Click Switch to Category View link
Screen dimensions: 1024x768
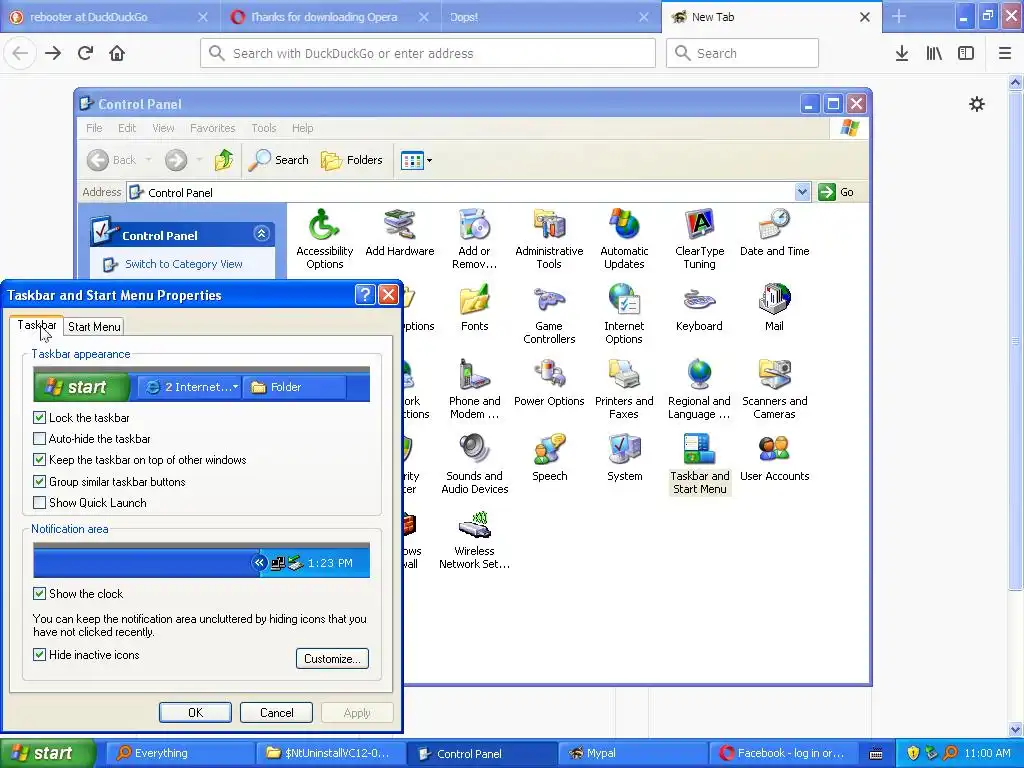coord(184,264)
